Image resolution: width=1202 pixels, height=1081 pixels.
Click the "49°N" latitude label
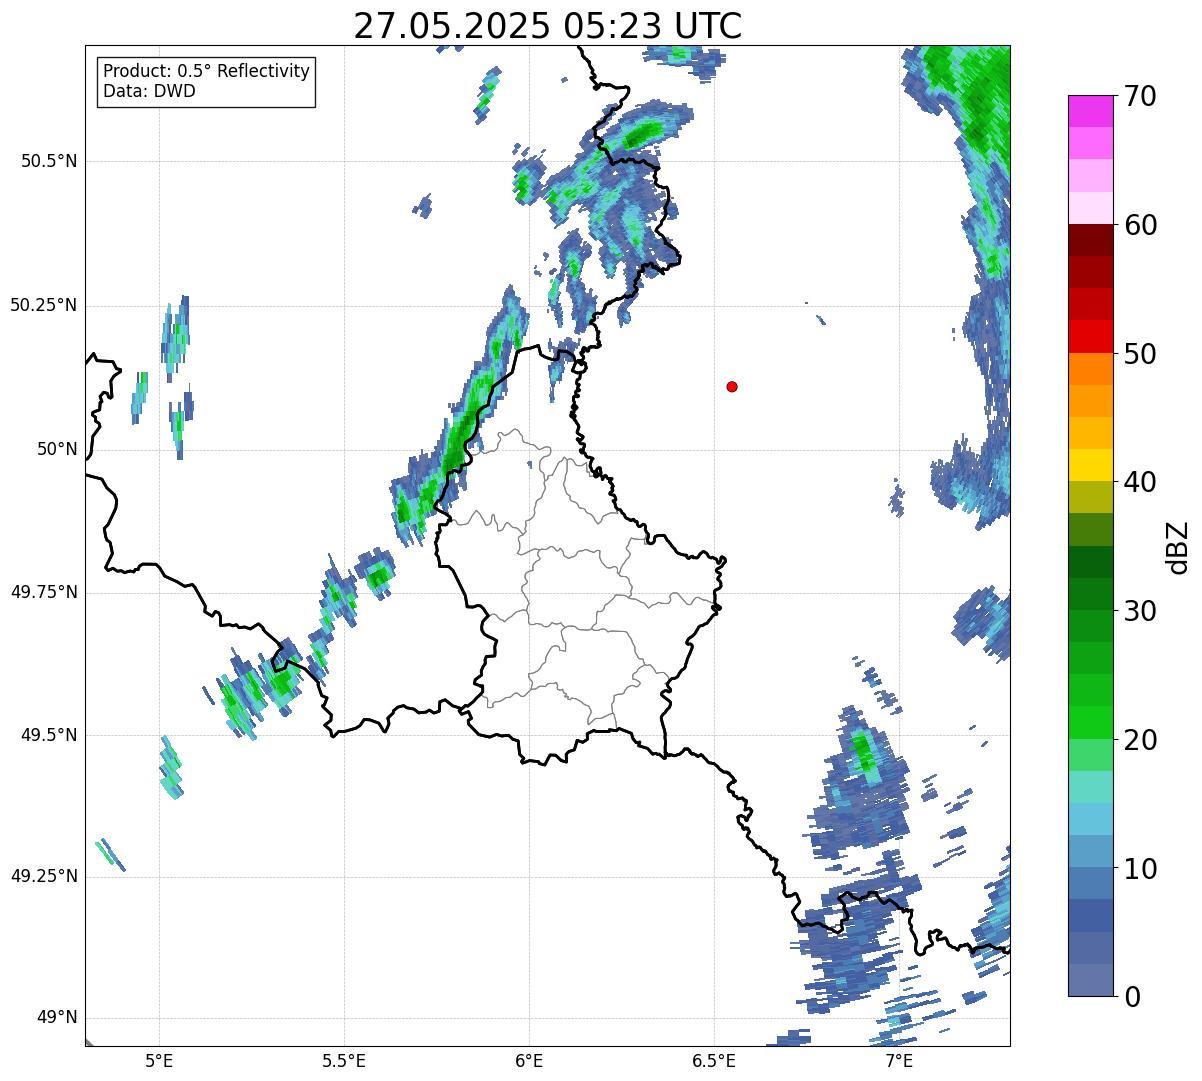[57, 1018]
